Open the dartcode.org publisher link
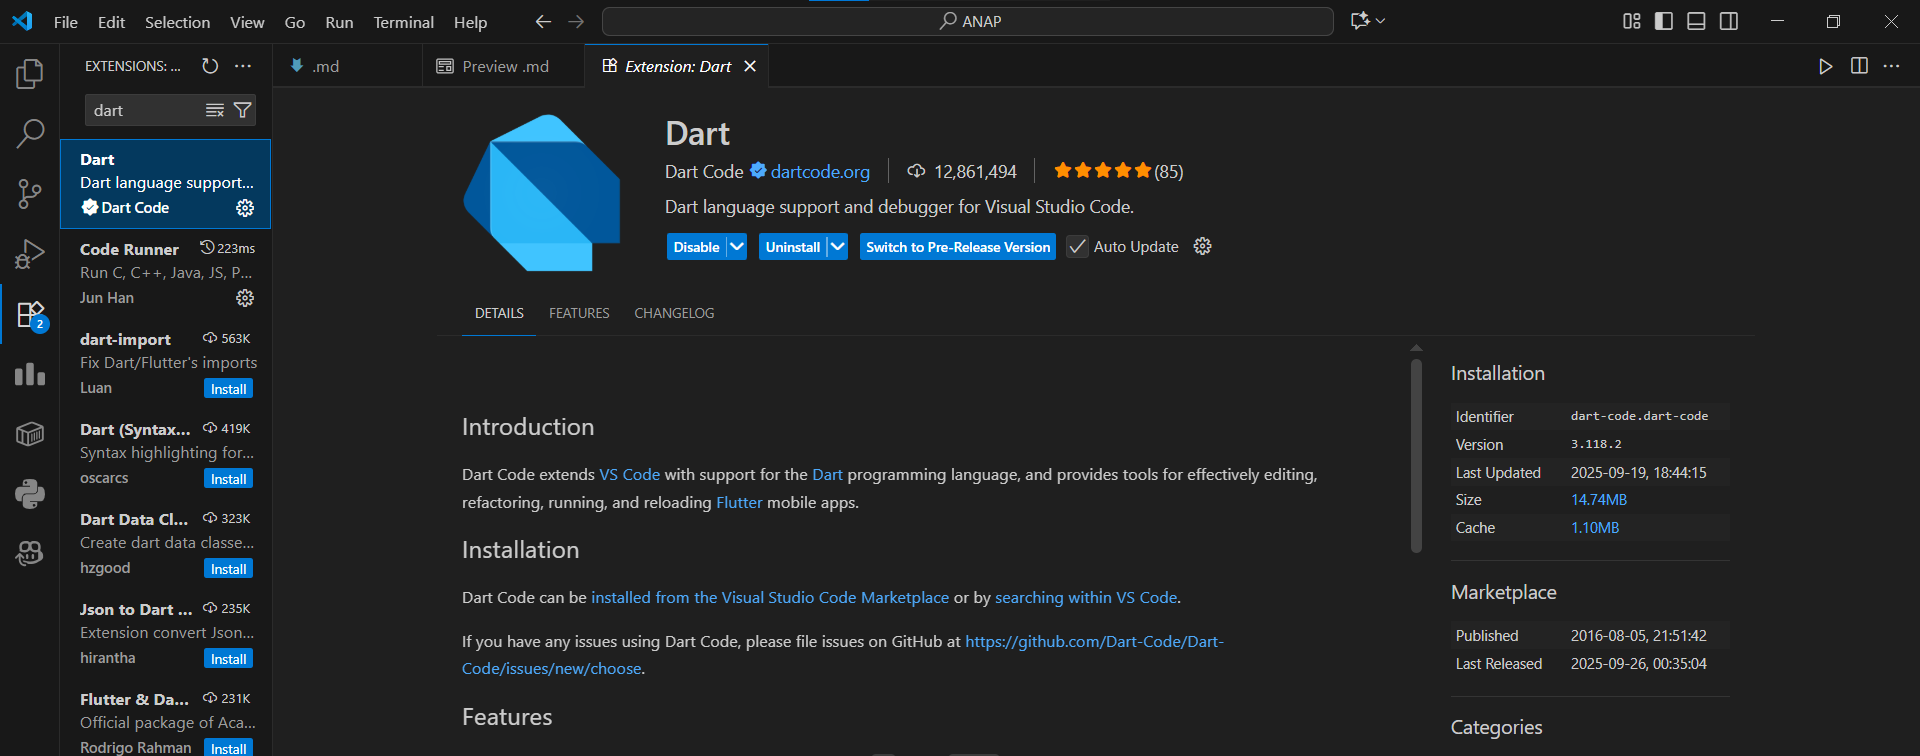Screen dimensions: 1920x756 [x=820, y=172]
